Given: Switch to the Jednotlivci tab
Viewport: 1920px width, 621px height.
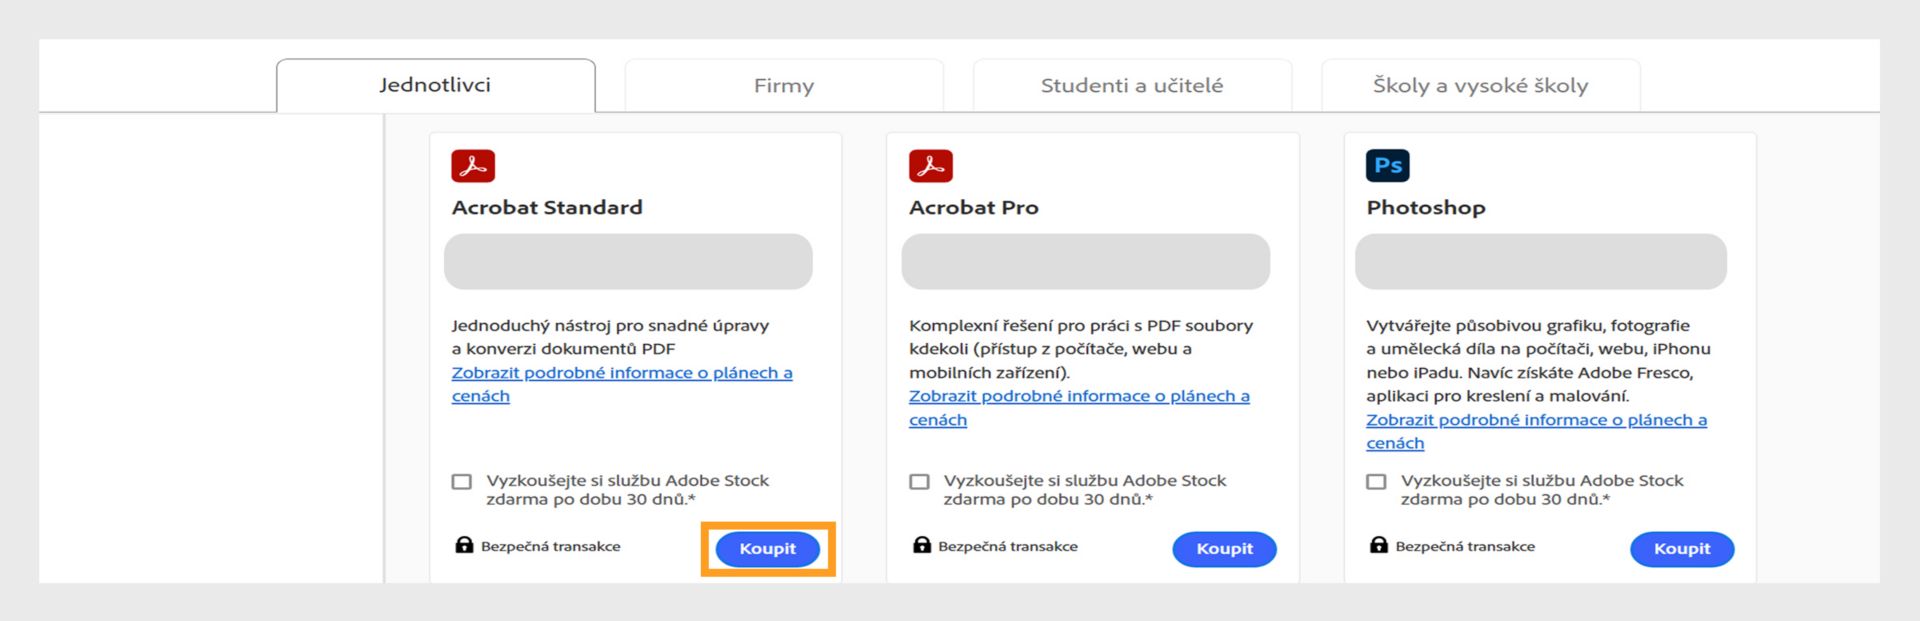Looking at the screenshot, I should [435, 85].
